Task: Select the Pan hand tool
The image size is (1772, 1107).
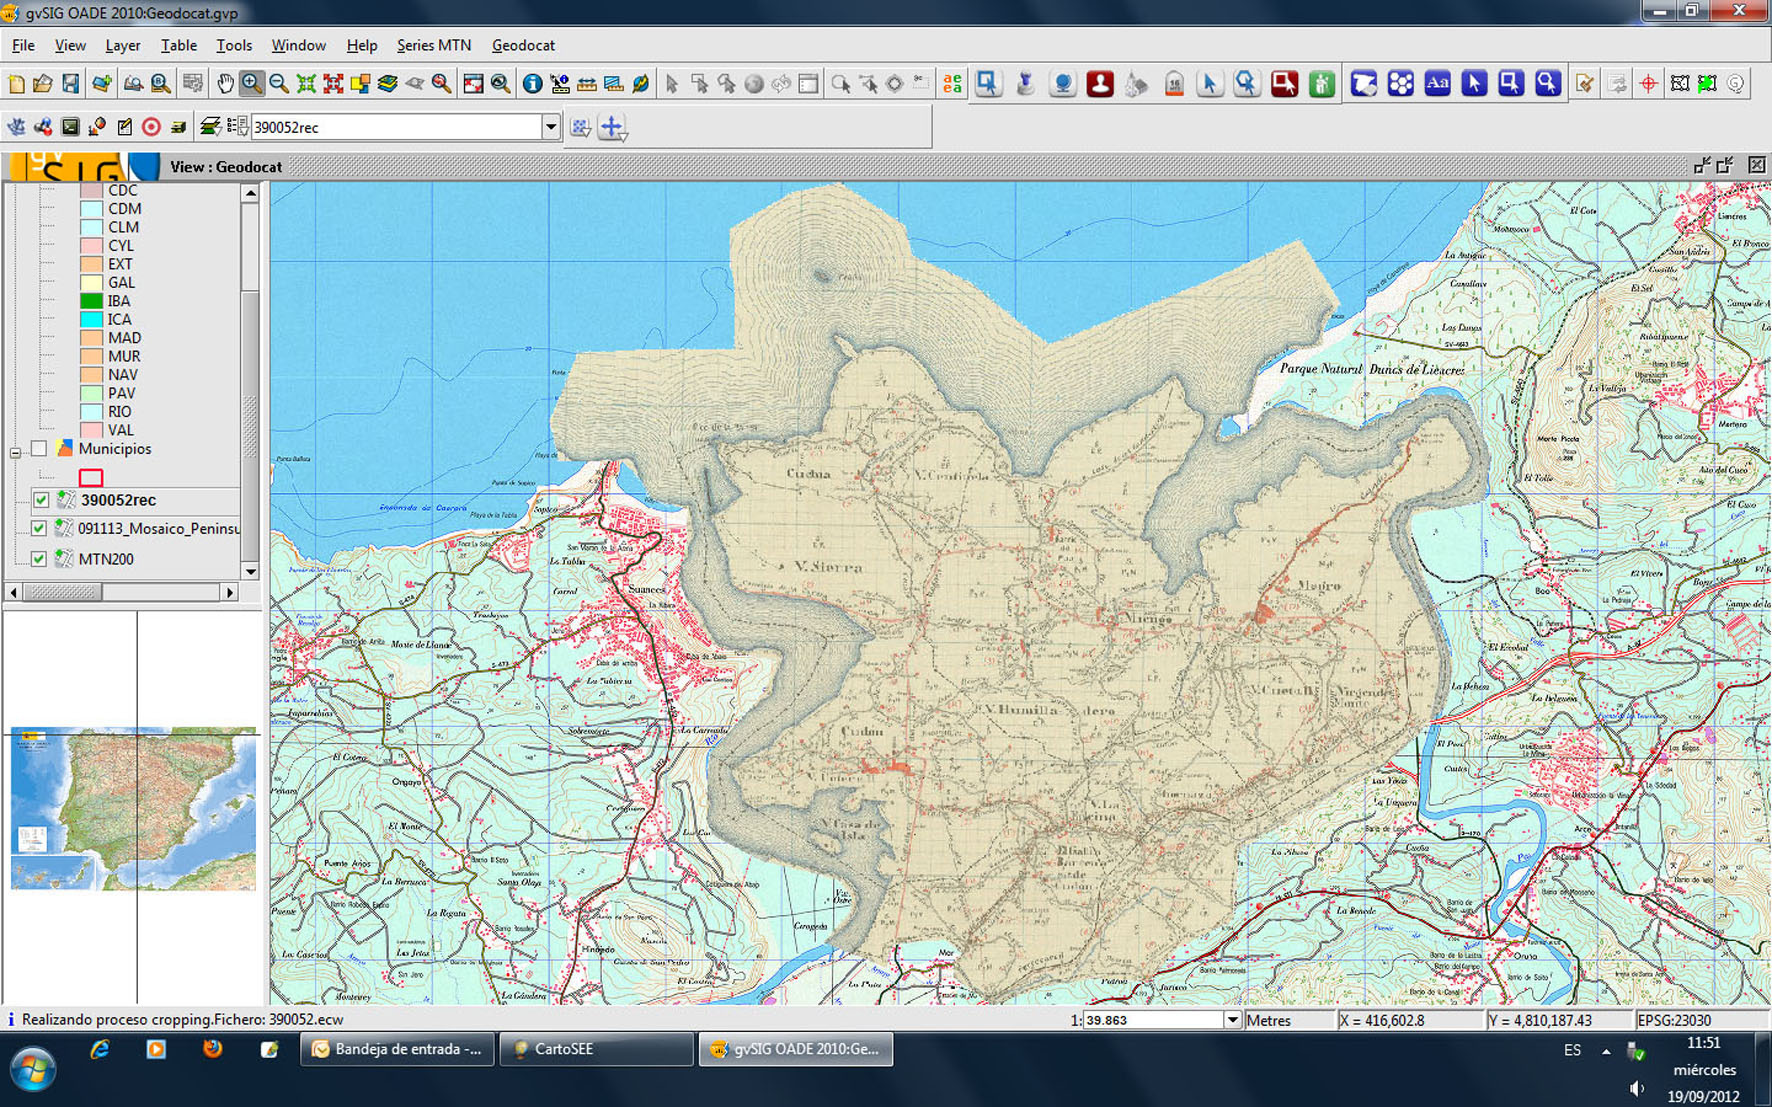Action: click(x=225, y=84)
